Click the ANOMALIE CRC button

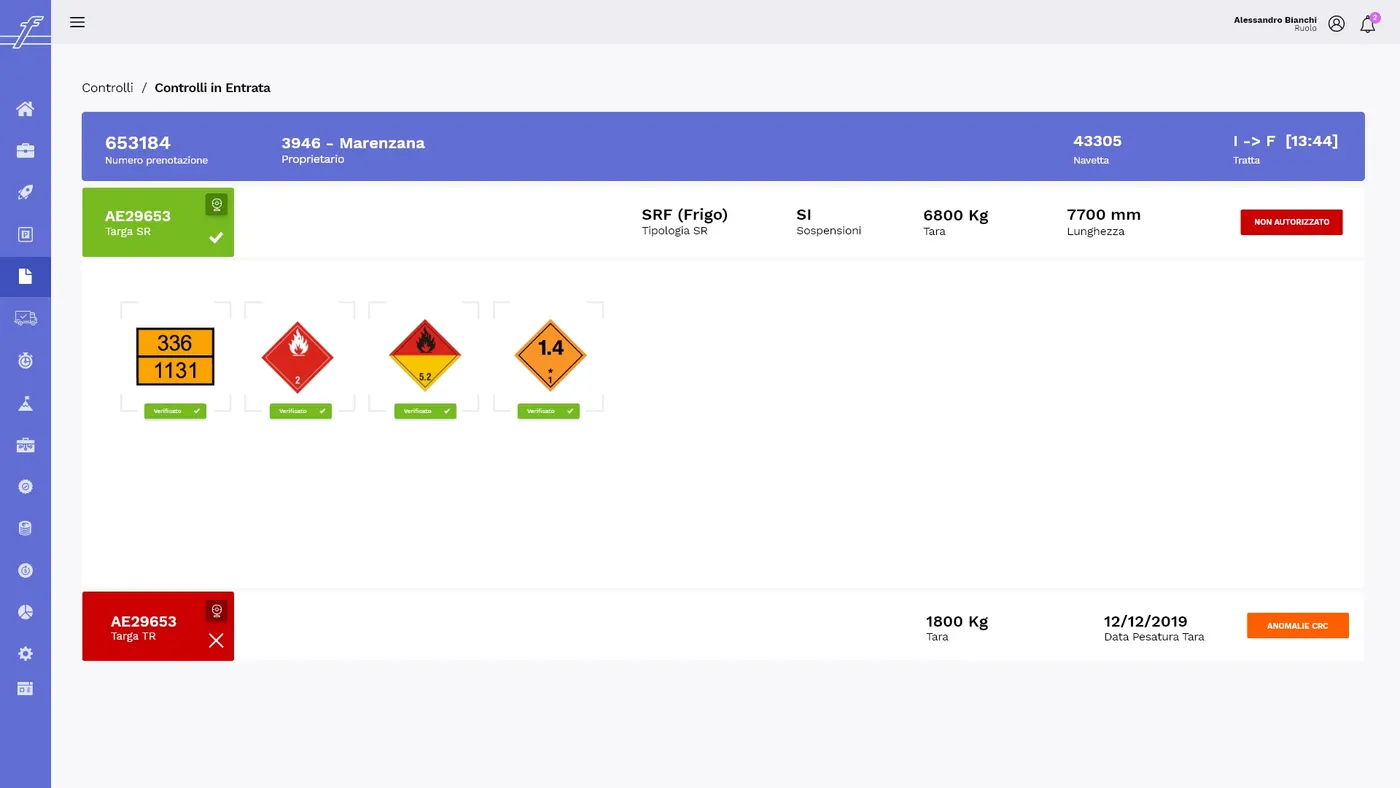click(1297, 626)
